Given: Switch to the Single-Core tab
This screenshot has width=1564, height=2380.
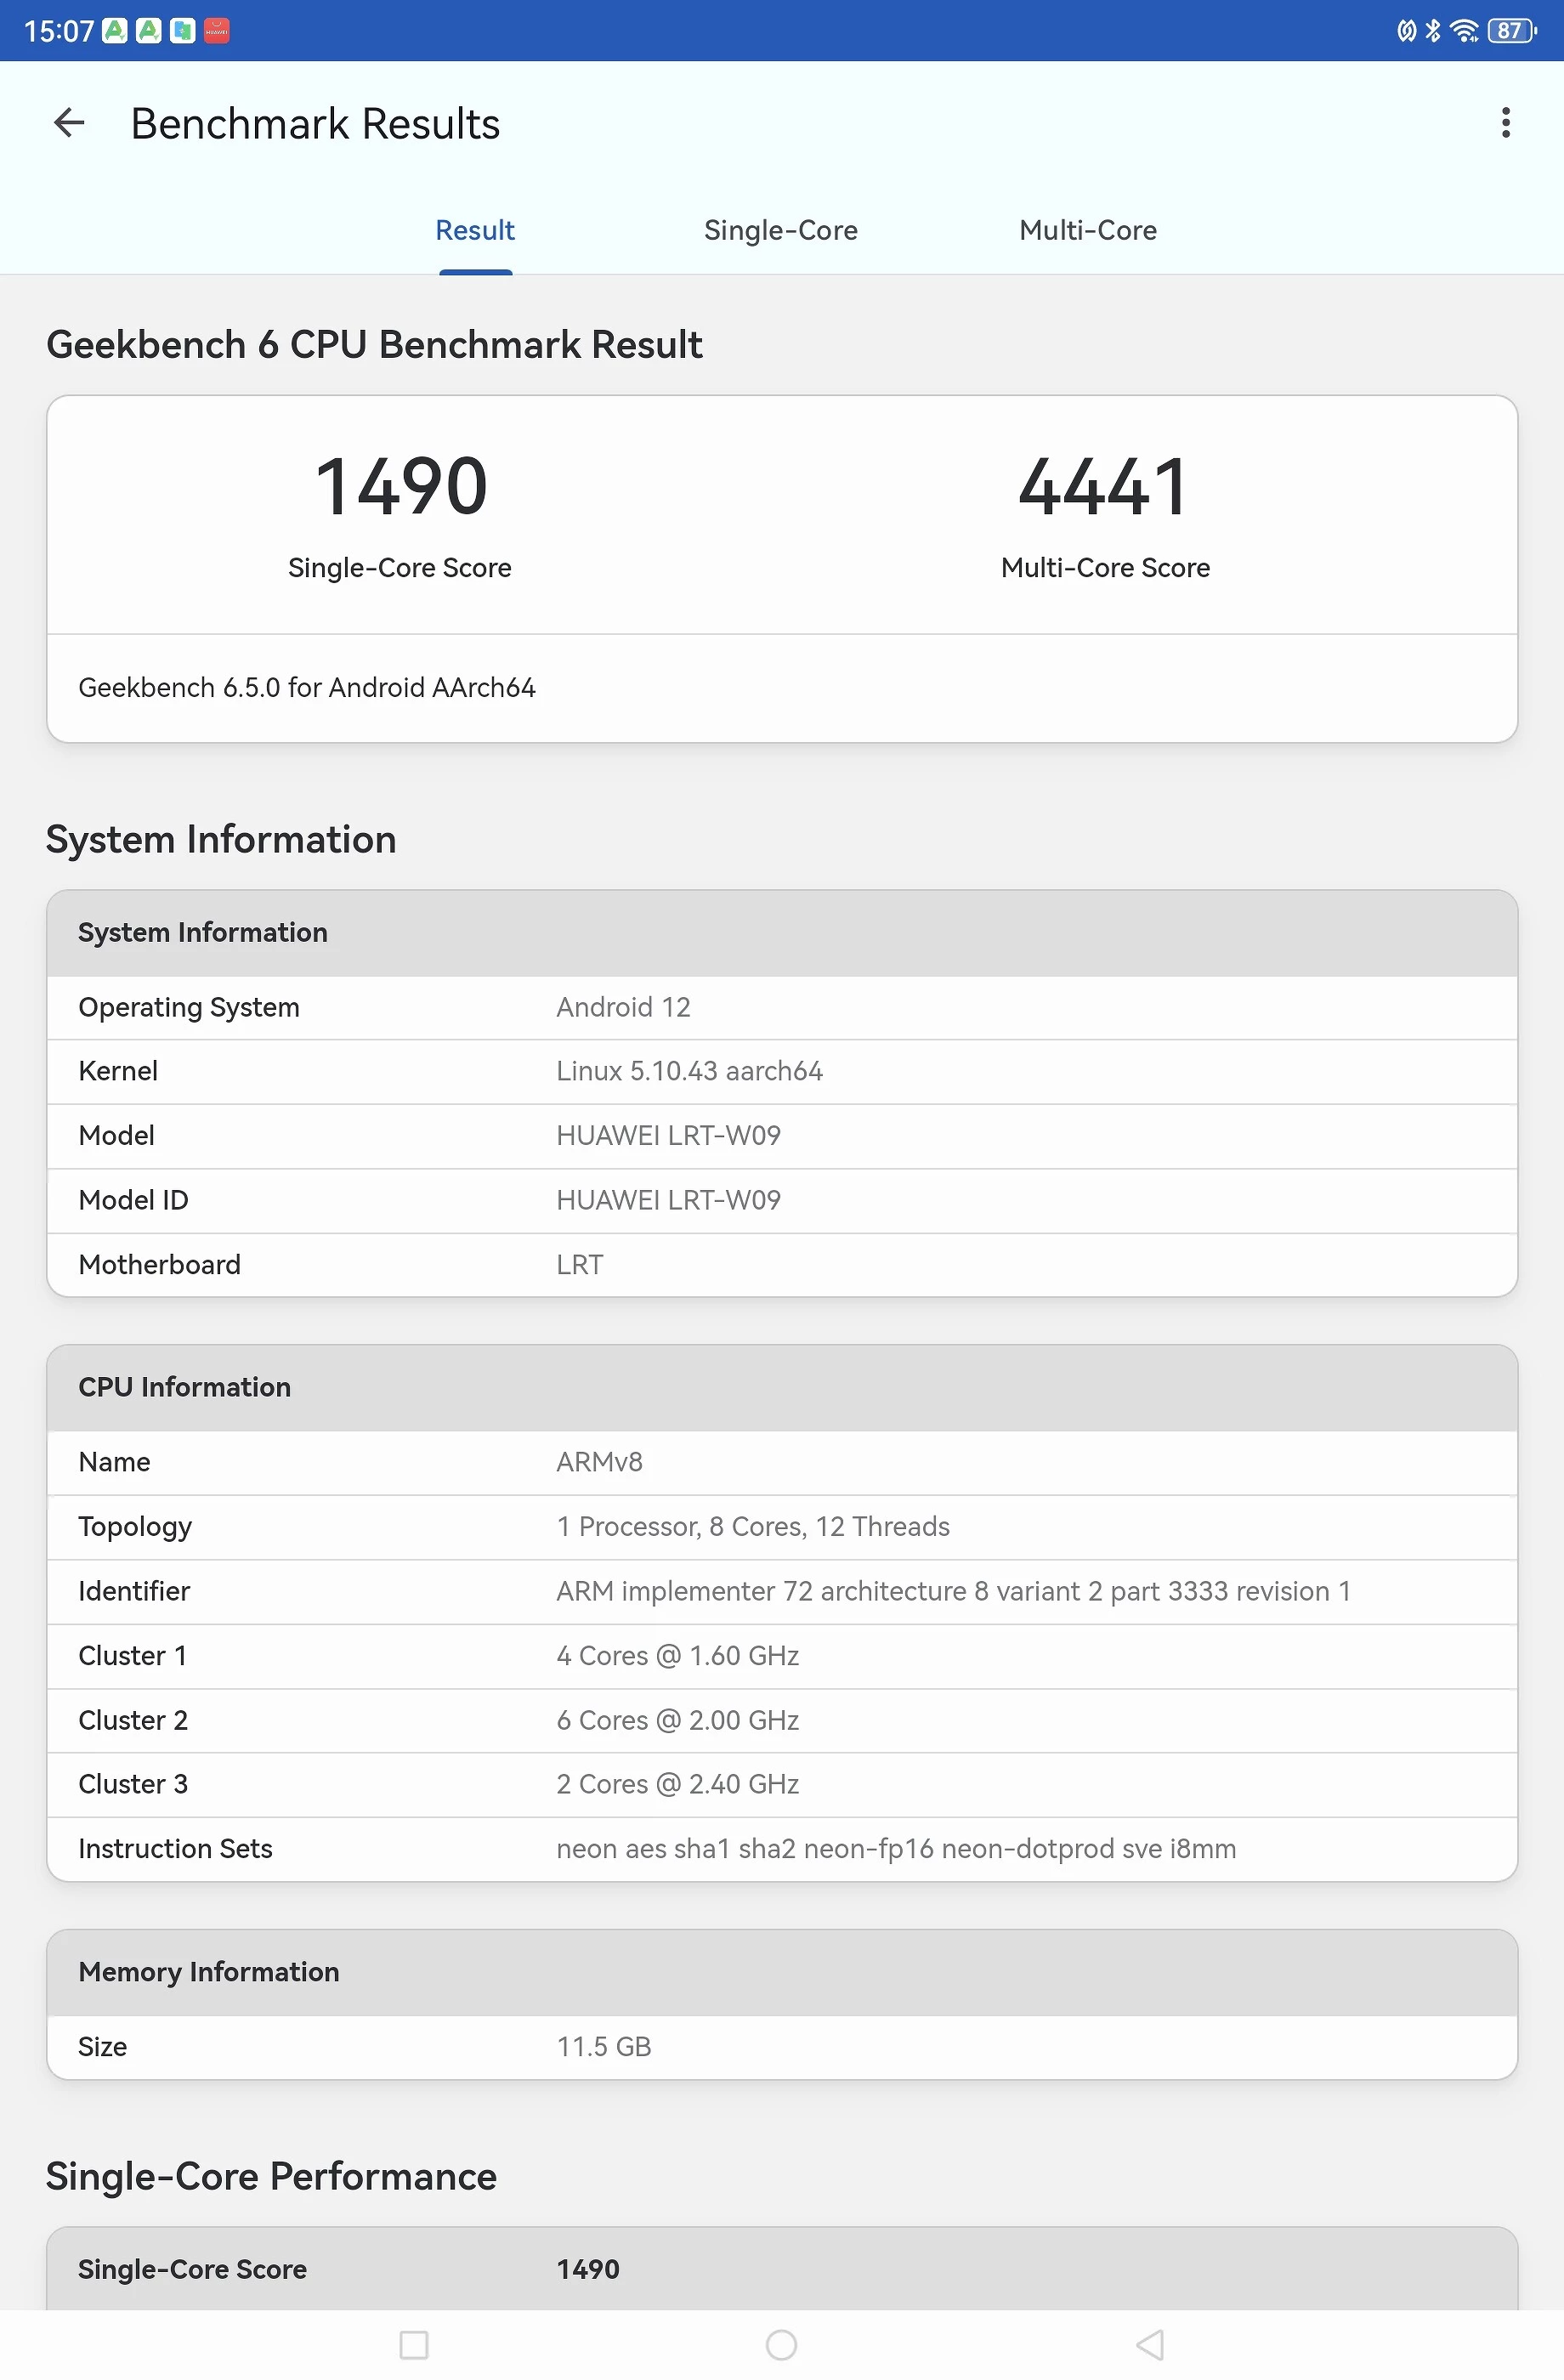Looking at the screenshot, I should [x=780, y=231].
